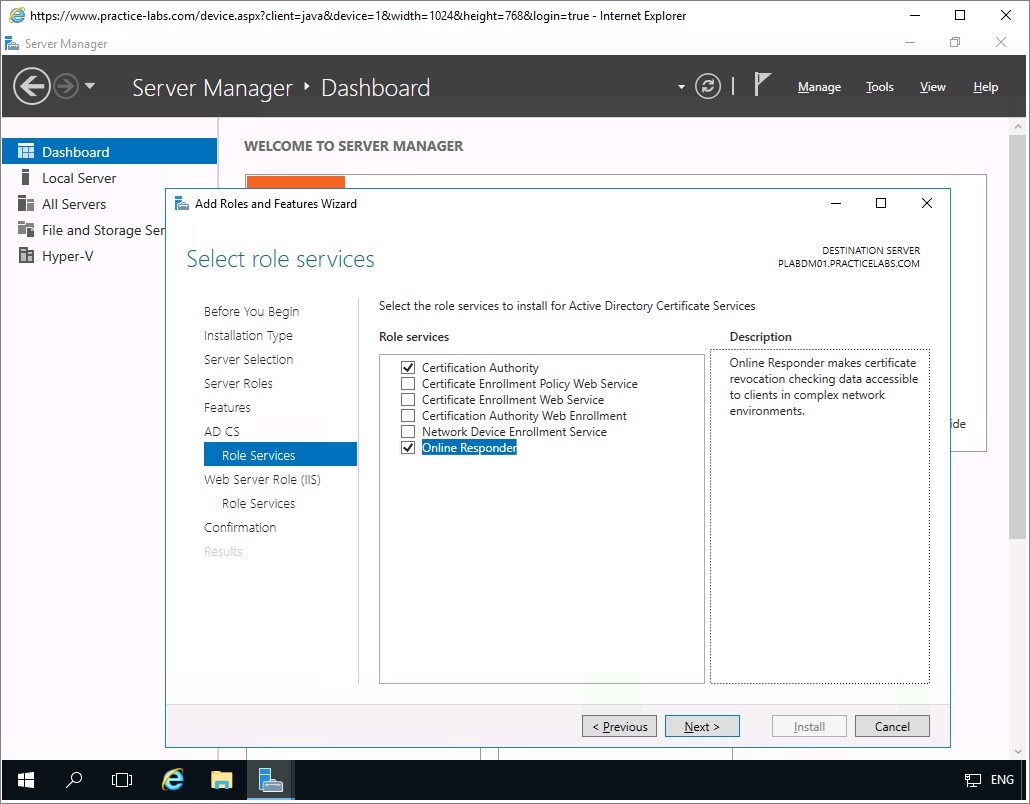Click the Hyper-V role icon

(26, 256)
